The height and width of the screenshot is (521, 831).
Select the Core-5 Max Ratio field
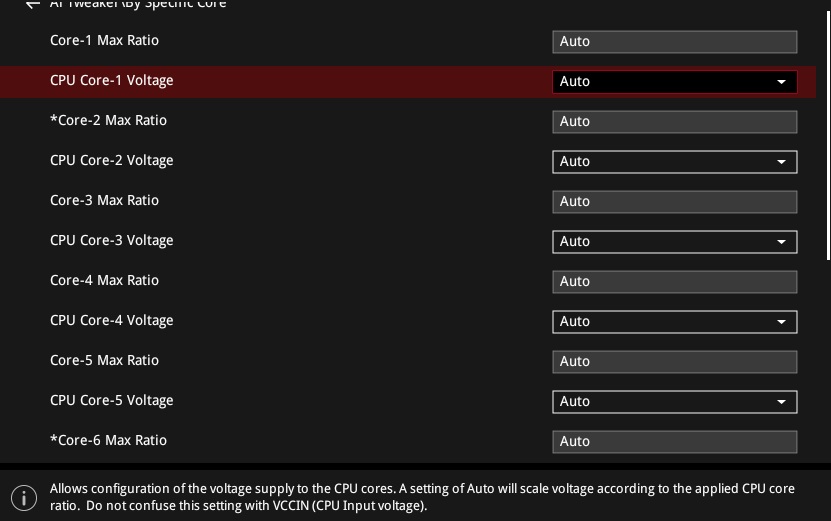[x=675, y=362]
